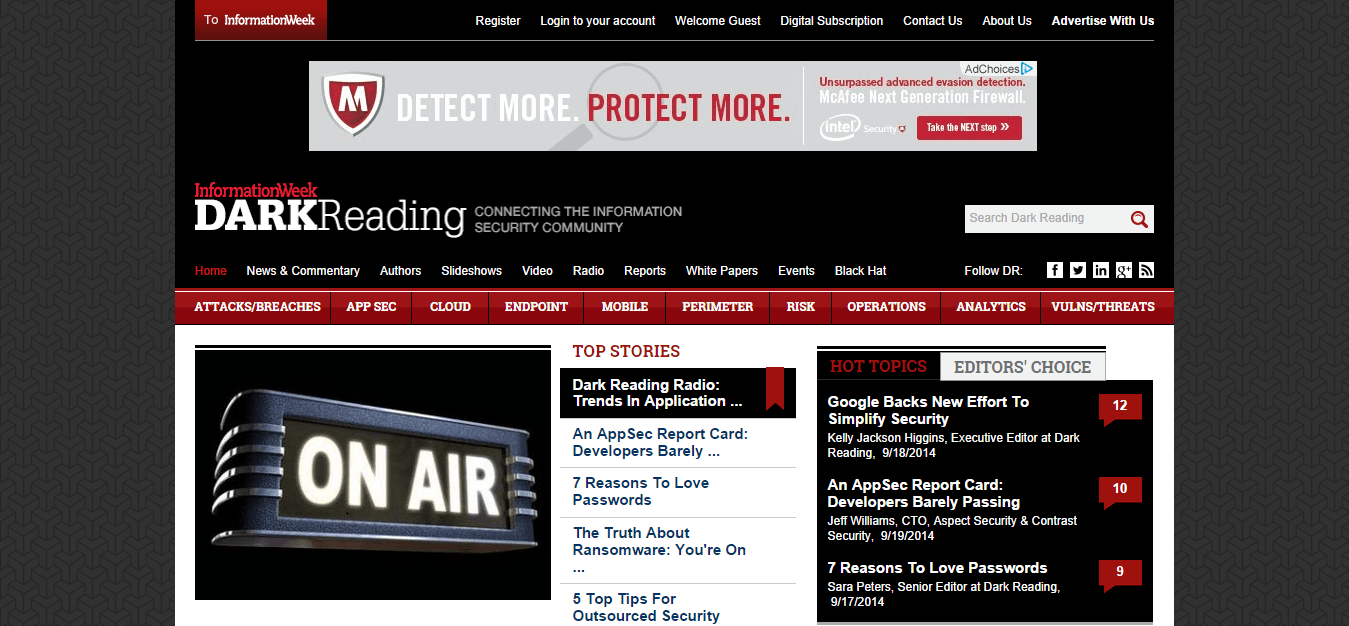Image resolution: width=1349 pixels, height=626 pixels.
Task: Click the Register link
Action: tap(498, 21)
